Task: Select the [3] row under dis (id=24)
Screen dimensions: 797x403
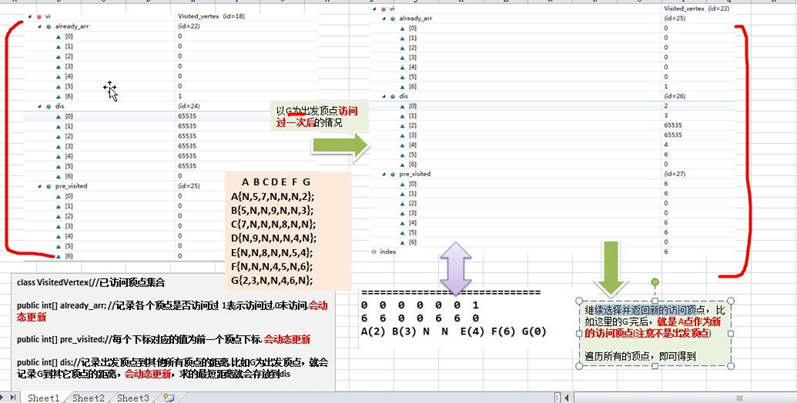Action: point(171,146)
